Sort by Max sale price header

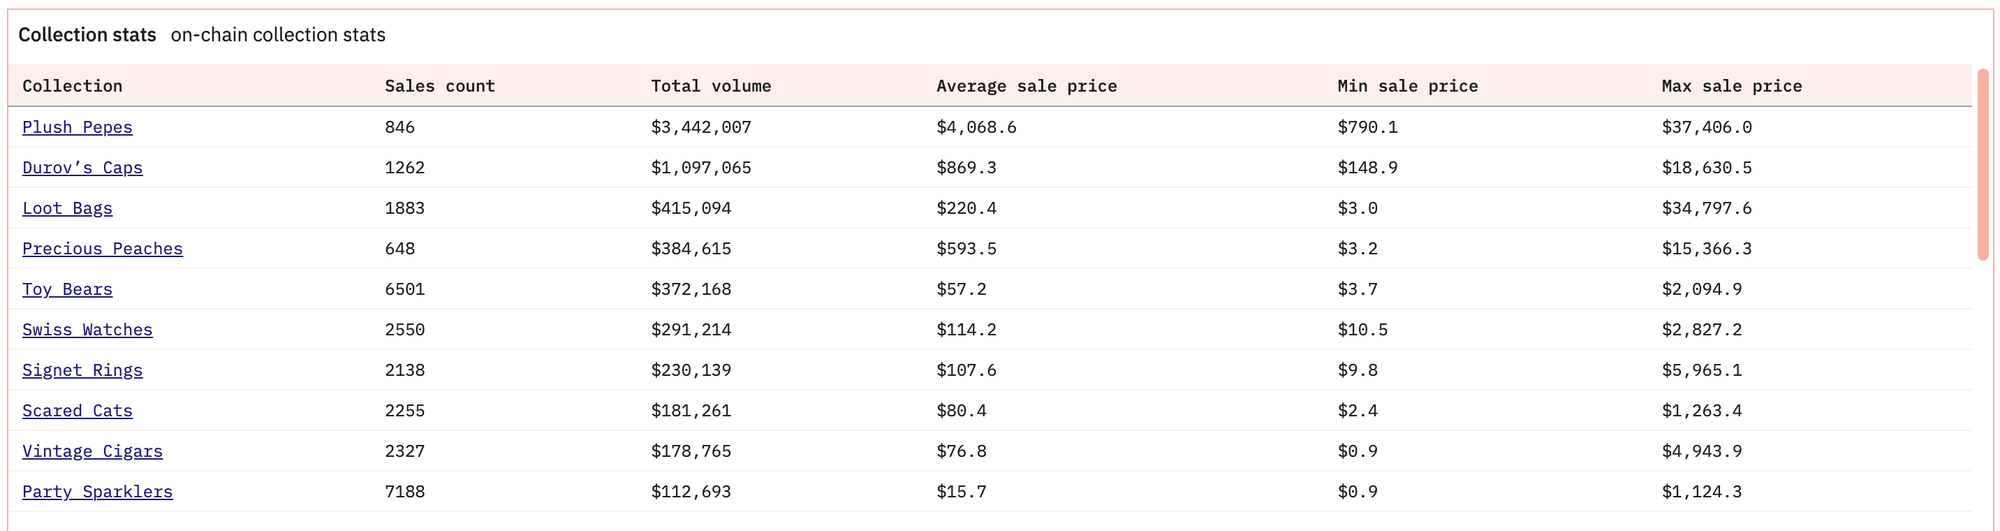(x=1731, y=86)
